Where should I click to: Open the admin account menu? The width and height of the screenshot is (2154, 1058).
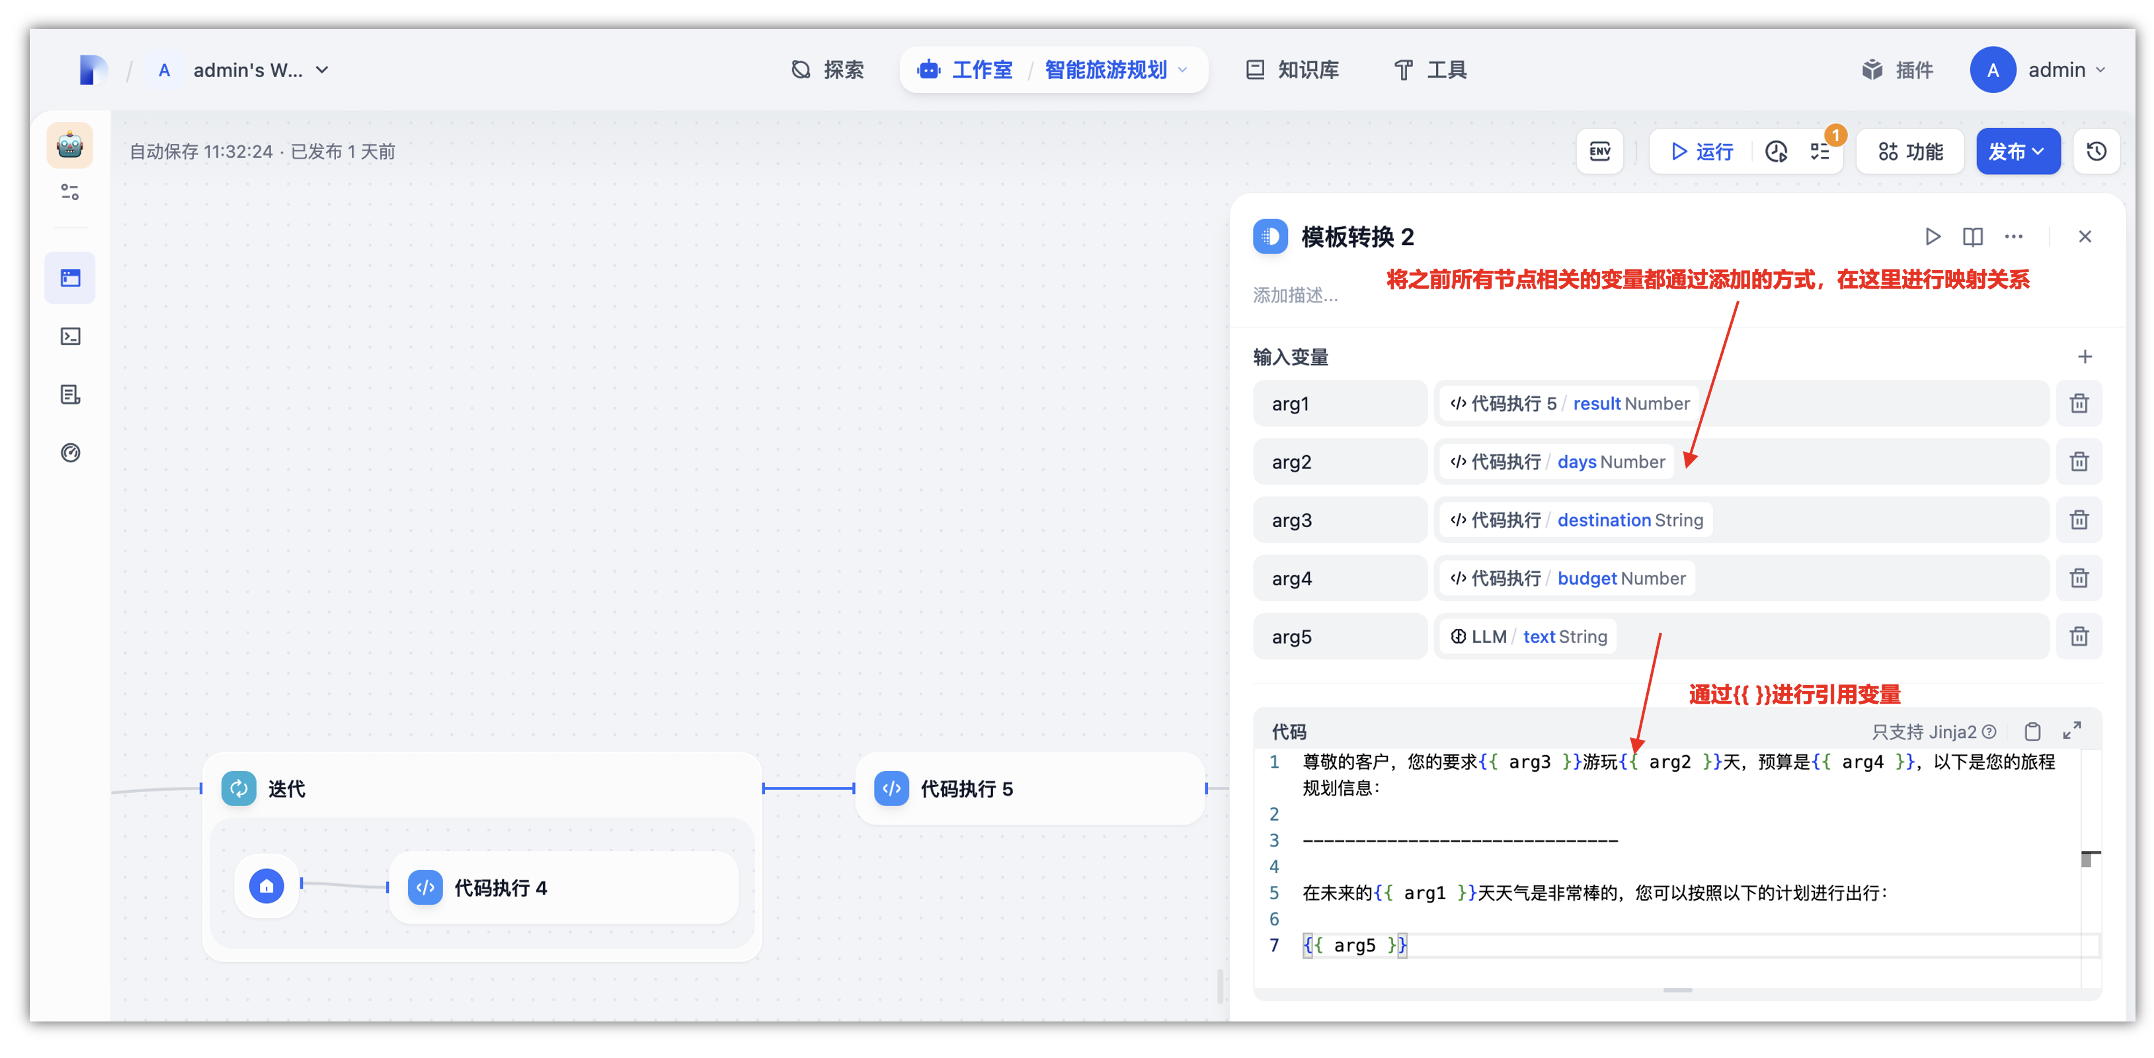pyautogui.click(x=2040, y=70)
